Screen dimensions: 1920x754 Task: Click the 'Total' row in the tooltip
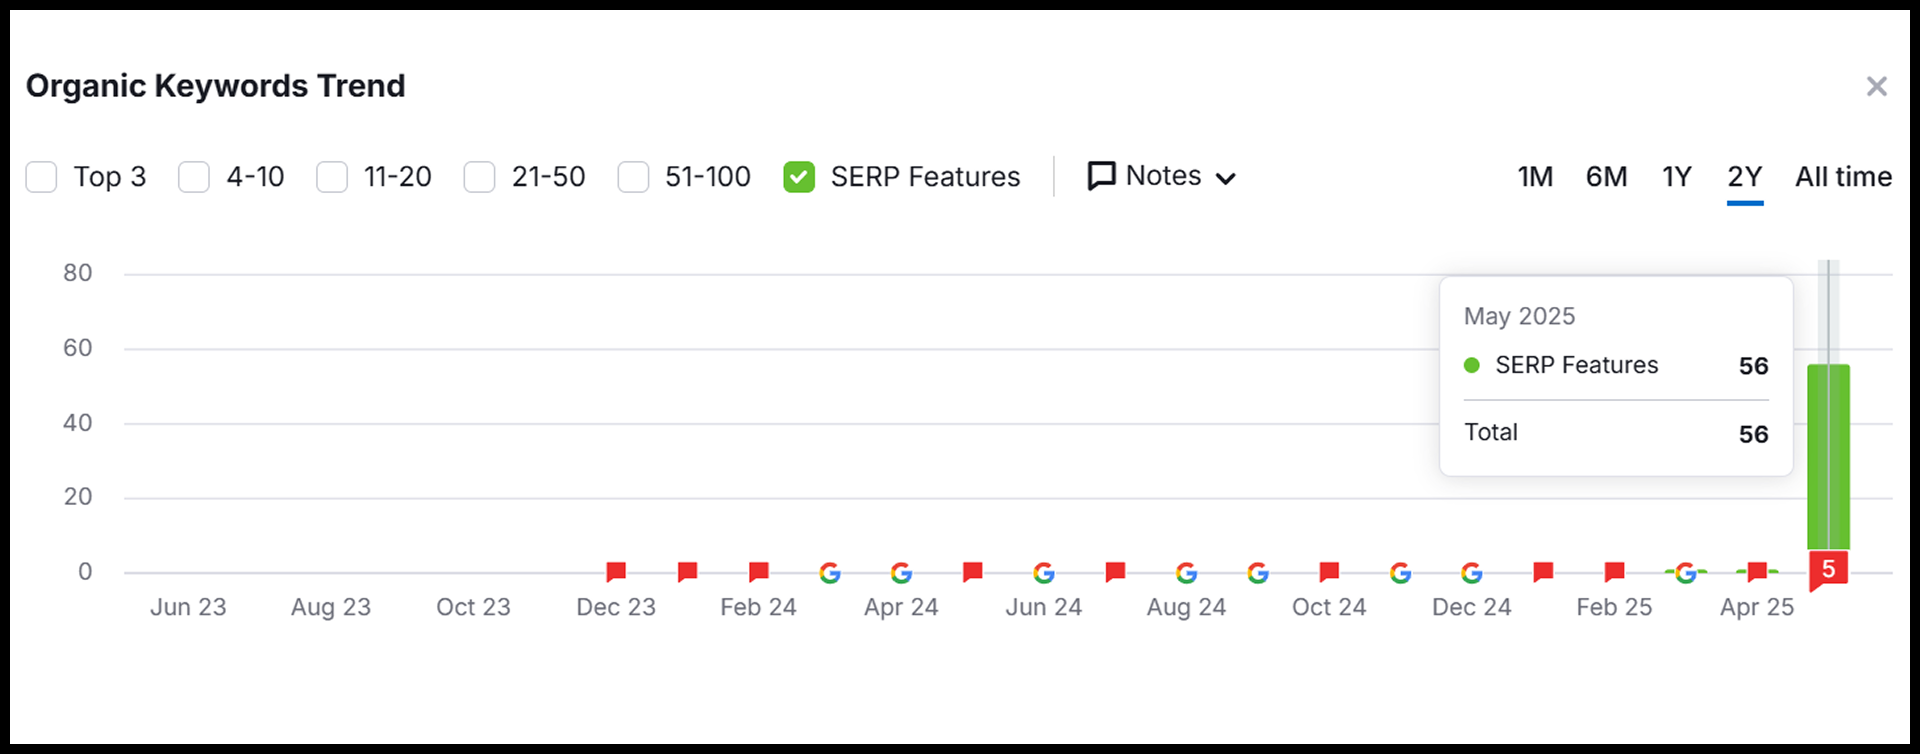1616,433
